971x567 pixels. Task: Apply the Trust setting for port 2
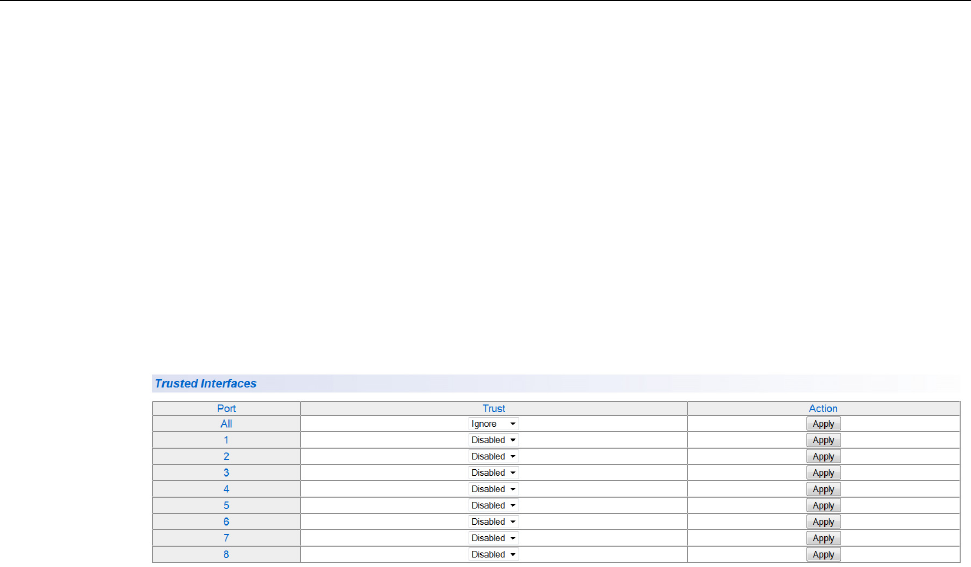[823, 456]
